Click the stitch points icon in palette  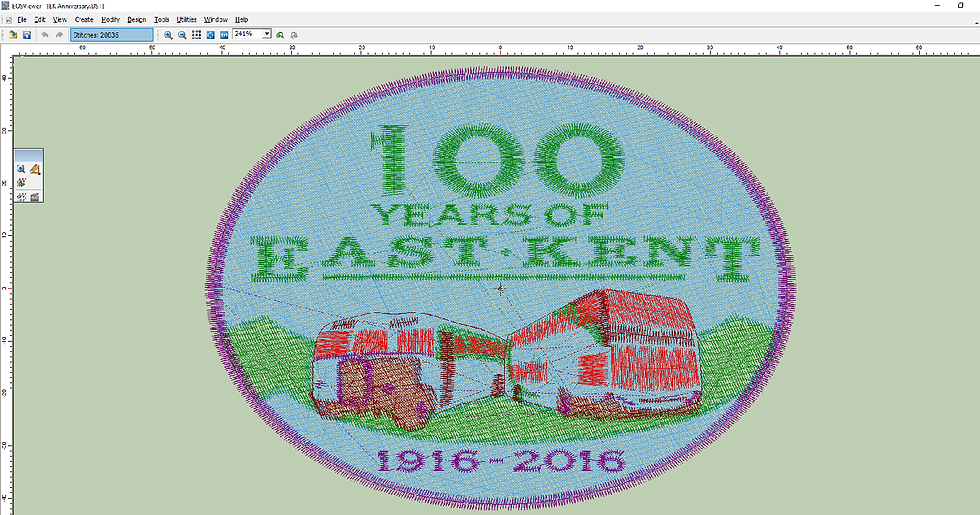[21, 197]
